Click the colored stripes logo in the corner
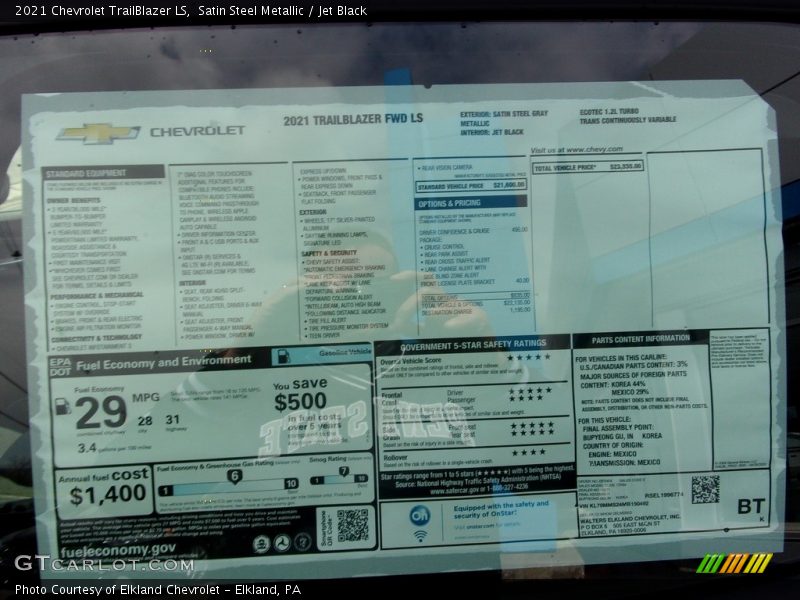The height and width of the screenshot is (600, 800). [734, 563]
